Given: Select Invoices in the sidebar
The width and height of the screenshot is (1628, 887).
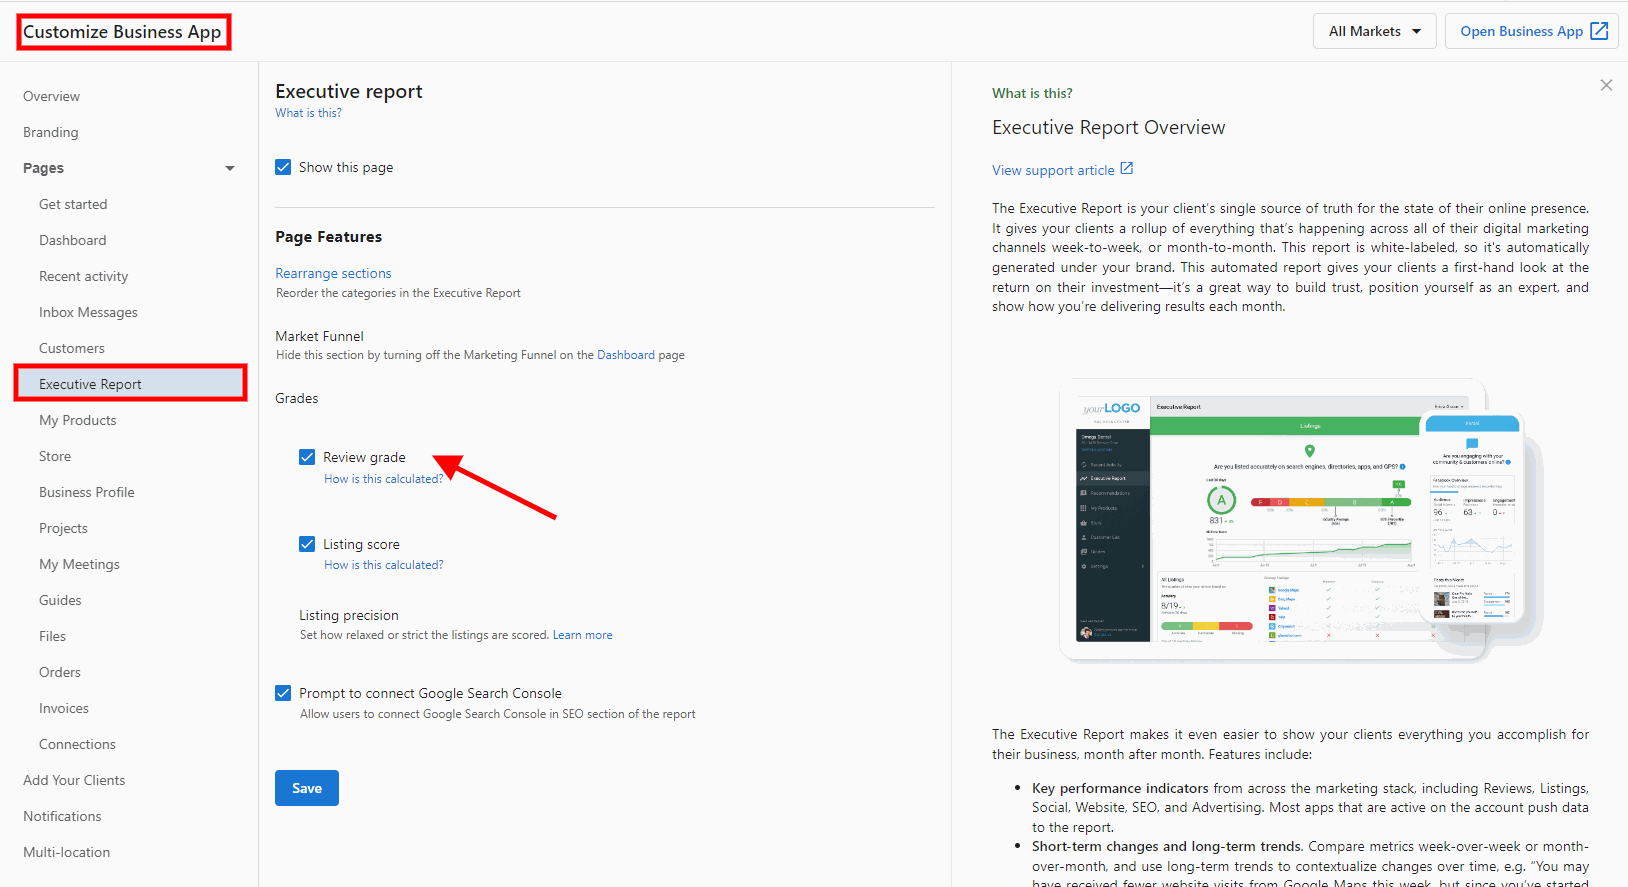Looking at the screenshot, I should tap(64, 708).
